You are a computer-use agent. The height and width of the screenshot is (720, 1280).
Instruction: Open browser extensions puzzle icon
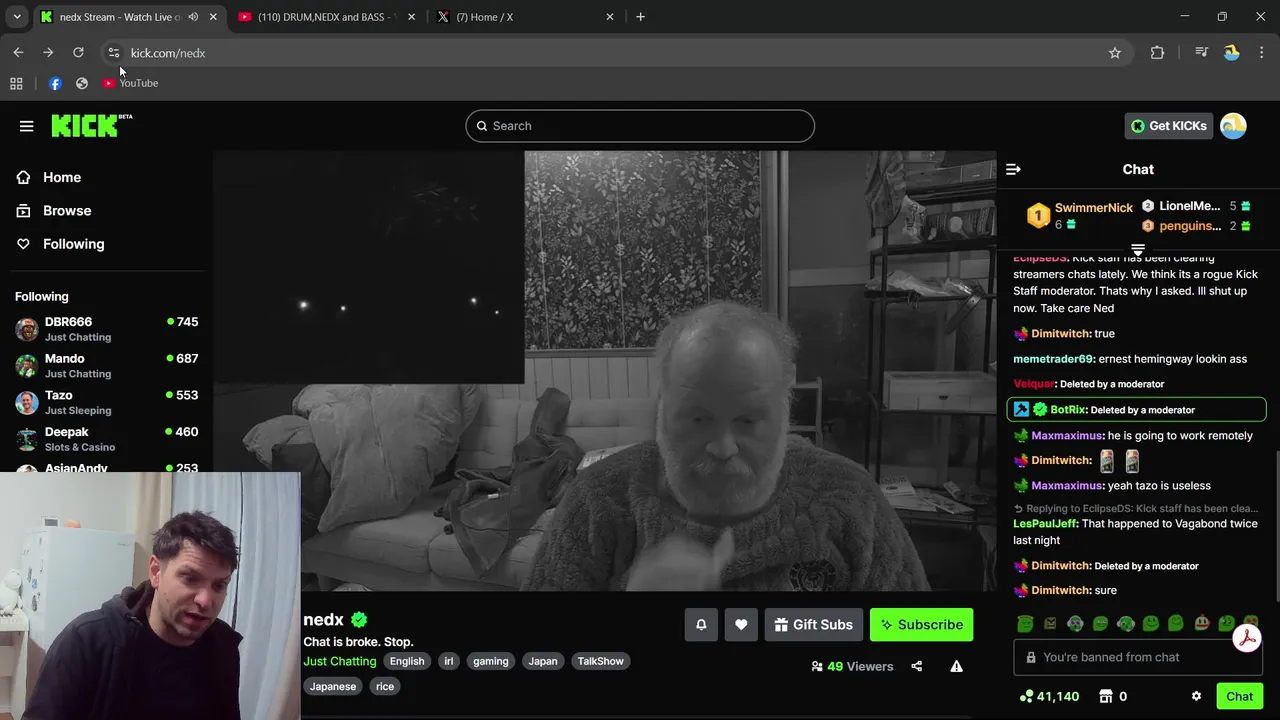(1157, 53)
